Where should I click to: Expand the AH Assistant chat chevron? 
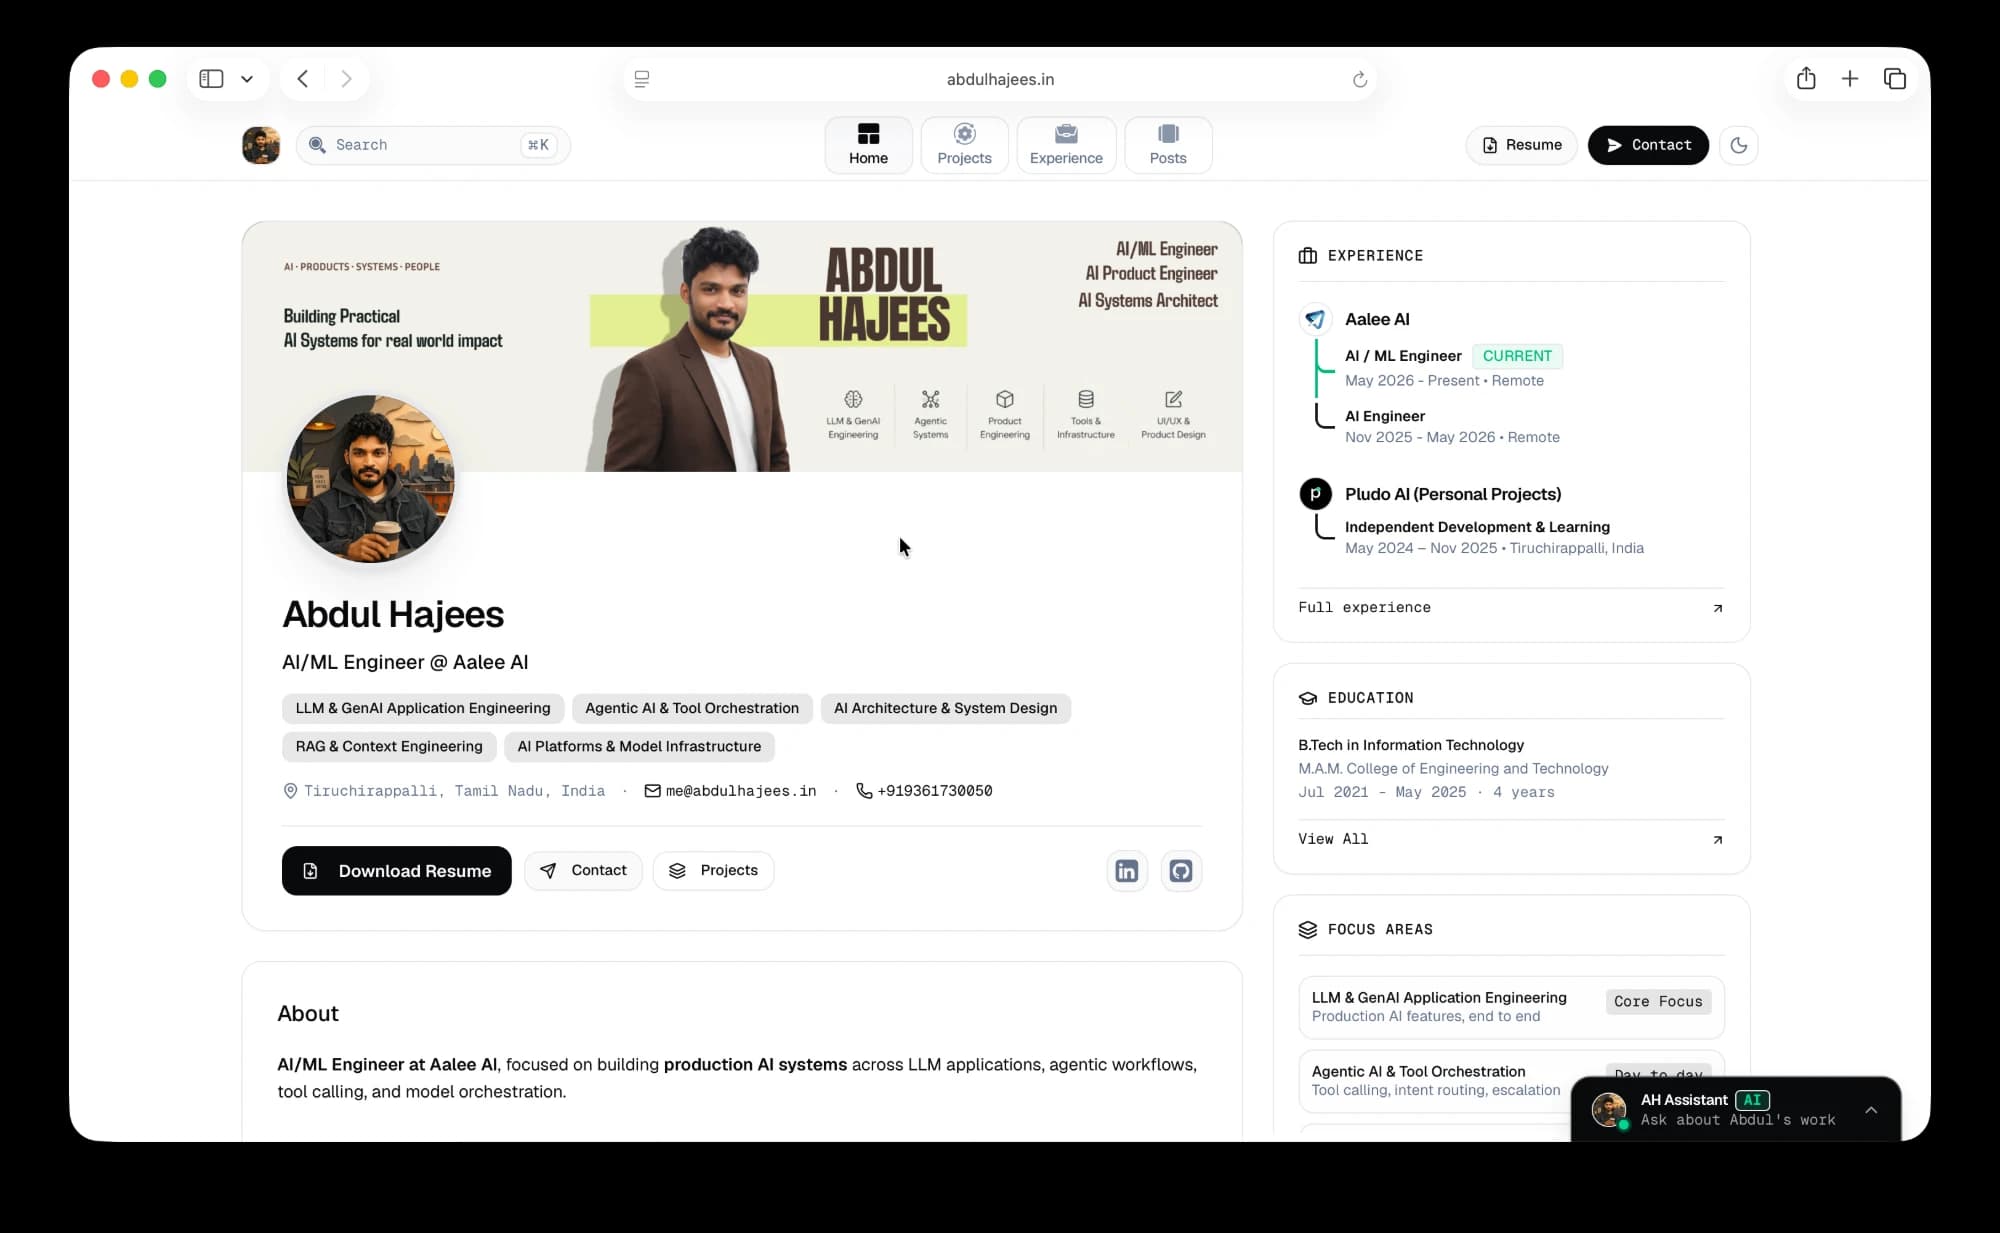tap(1871, 1110)
